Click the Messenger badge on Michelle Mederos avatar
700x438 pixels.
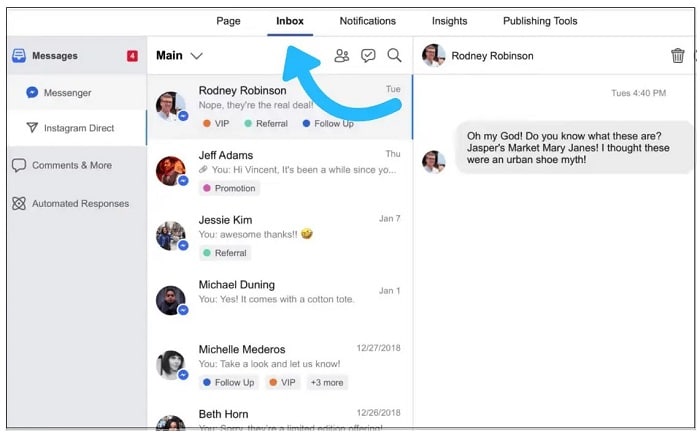(183, 375)
